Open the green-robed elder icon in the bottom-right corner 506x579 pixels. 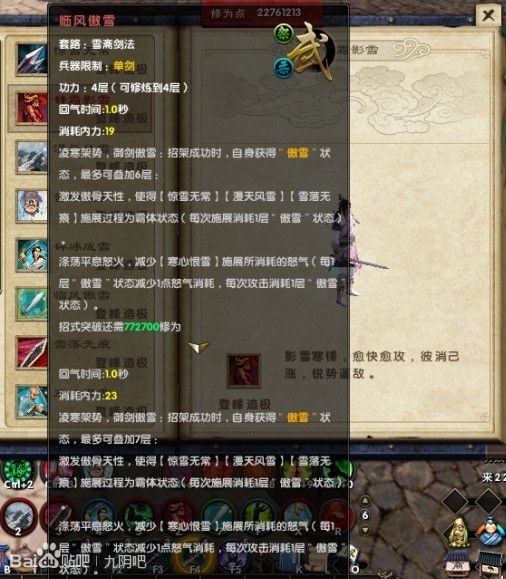coord(459,532)
